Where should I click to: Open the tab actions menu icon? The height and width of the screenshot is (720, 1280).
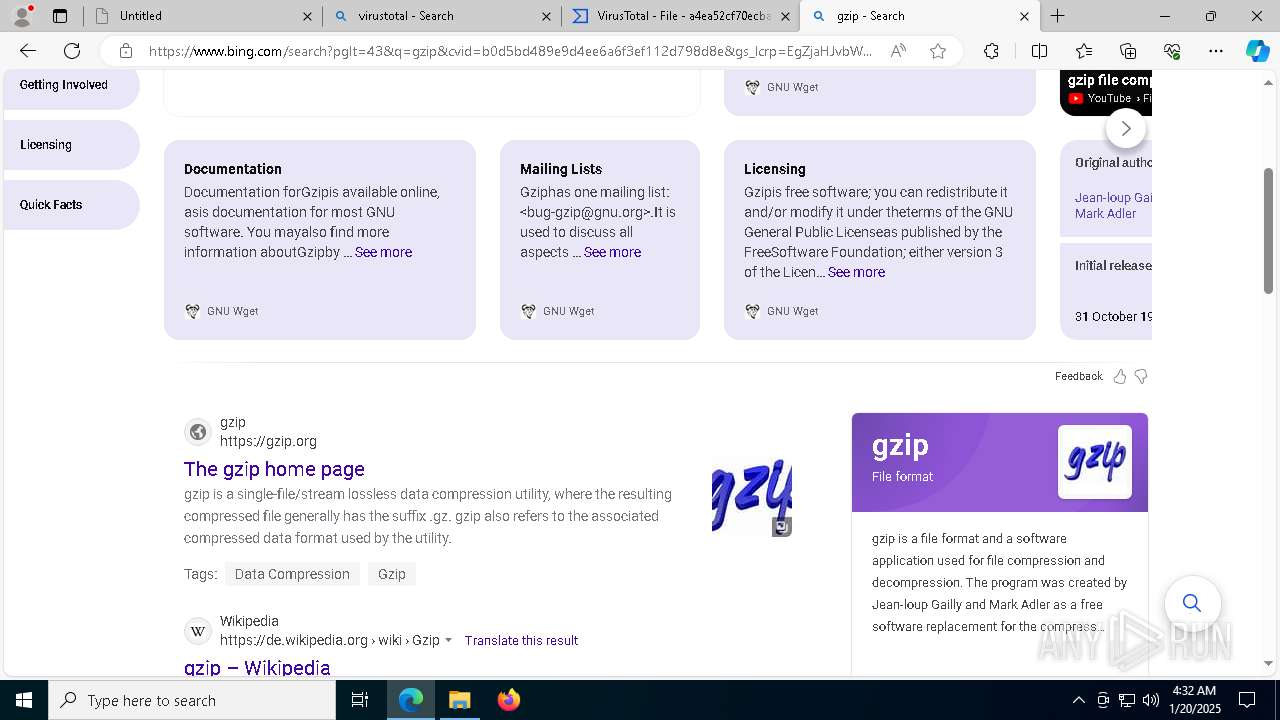[x=60, y=16]
